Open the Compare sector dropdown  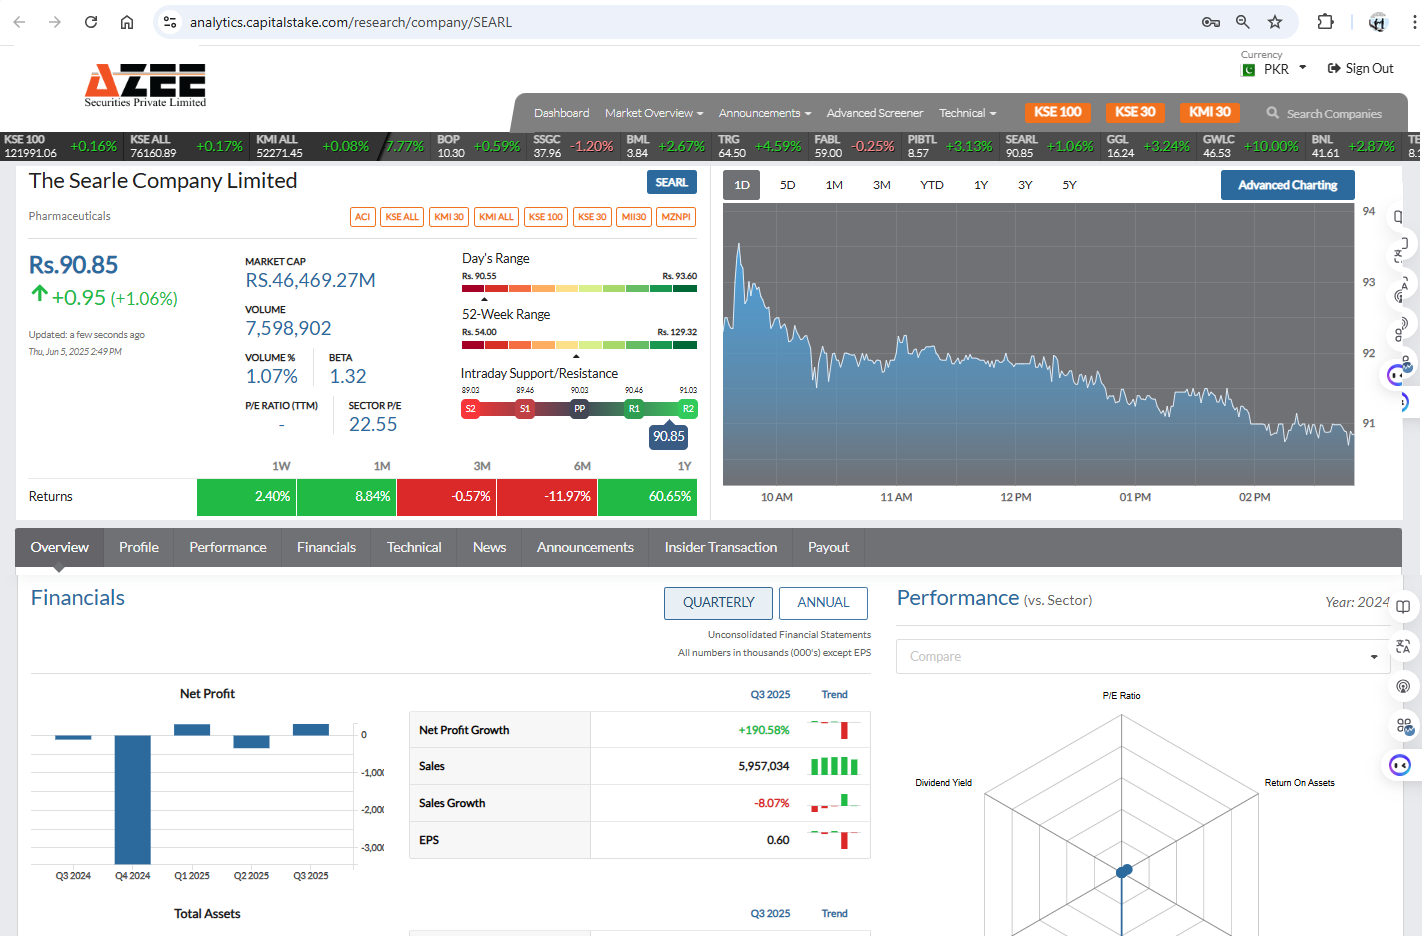click(1143, 657)
